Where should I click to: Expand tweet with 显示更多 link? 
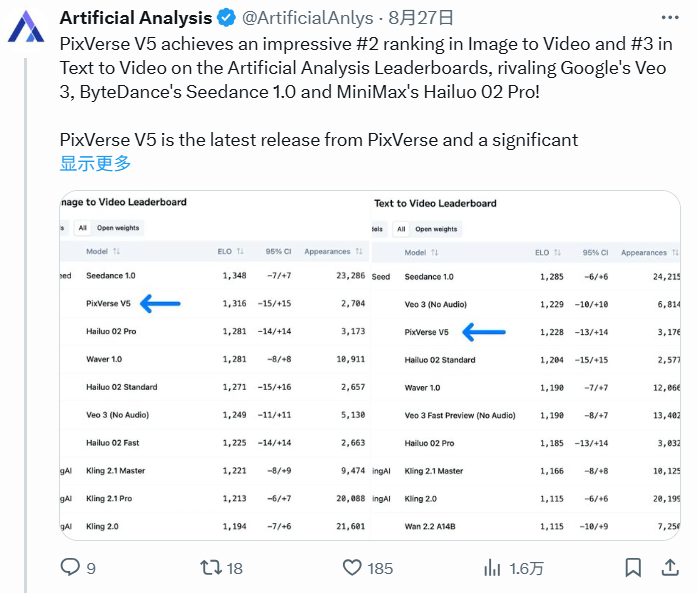tap(95, 163)
